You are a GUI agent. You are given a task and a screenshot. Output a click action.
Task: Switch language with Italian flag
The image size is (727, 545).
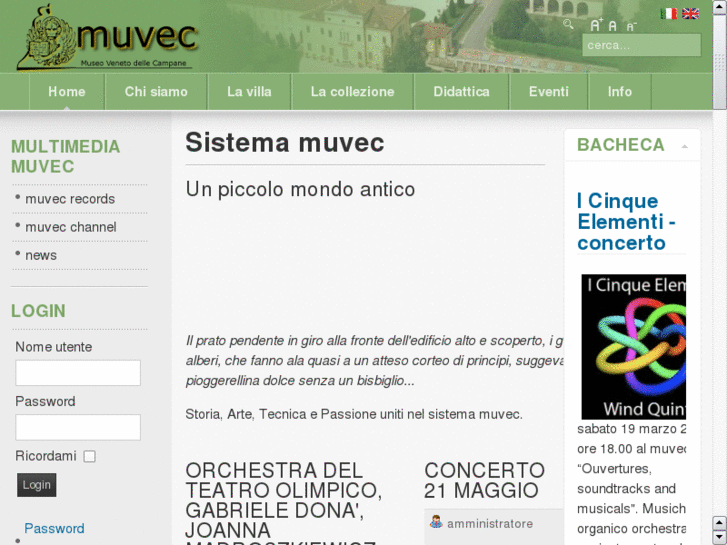668,14
